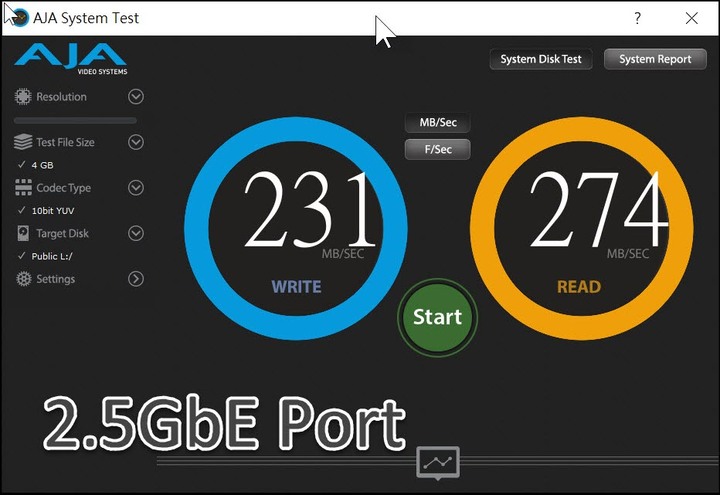Expand the Target Disk dropdown arrow
The image size is (720, 495).
[136, 233]
